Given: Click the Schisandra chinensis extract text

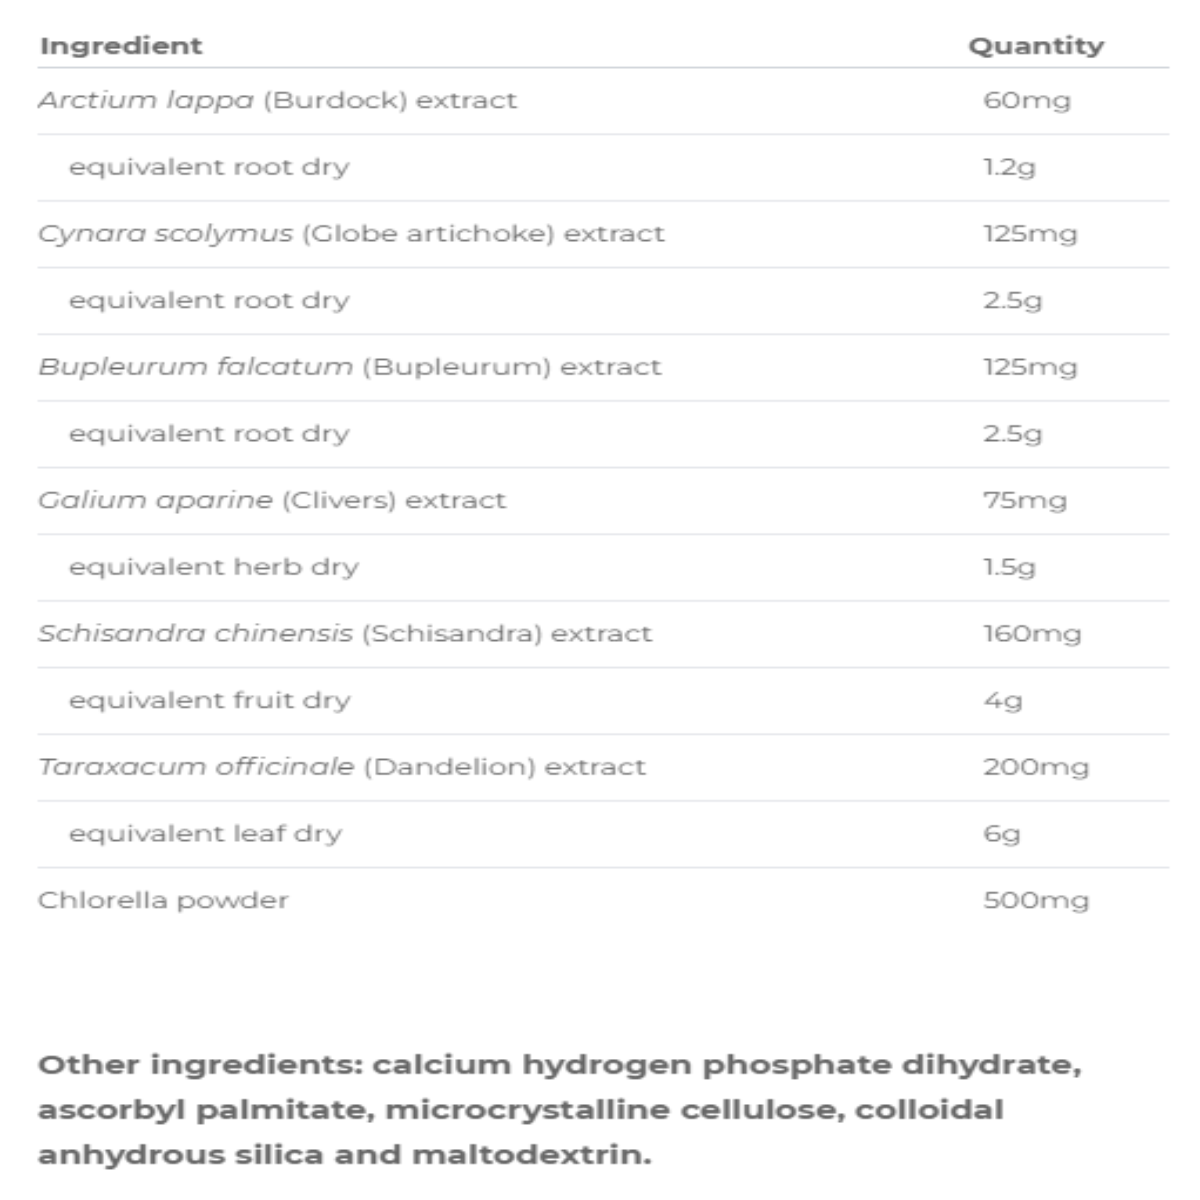Looking at the screenshot, I should click(345, 634).
